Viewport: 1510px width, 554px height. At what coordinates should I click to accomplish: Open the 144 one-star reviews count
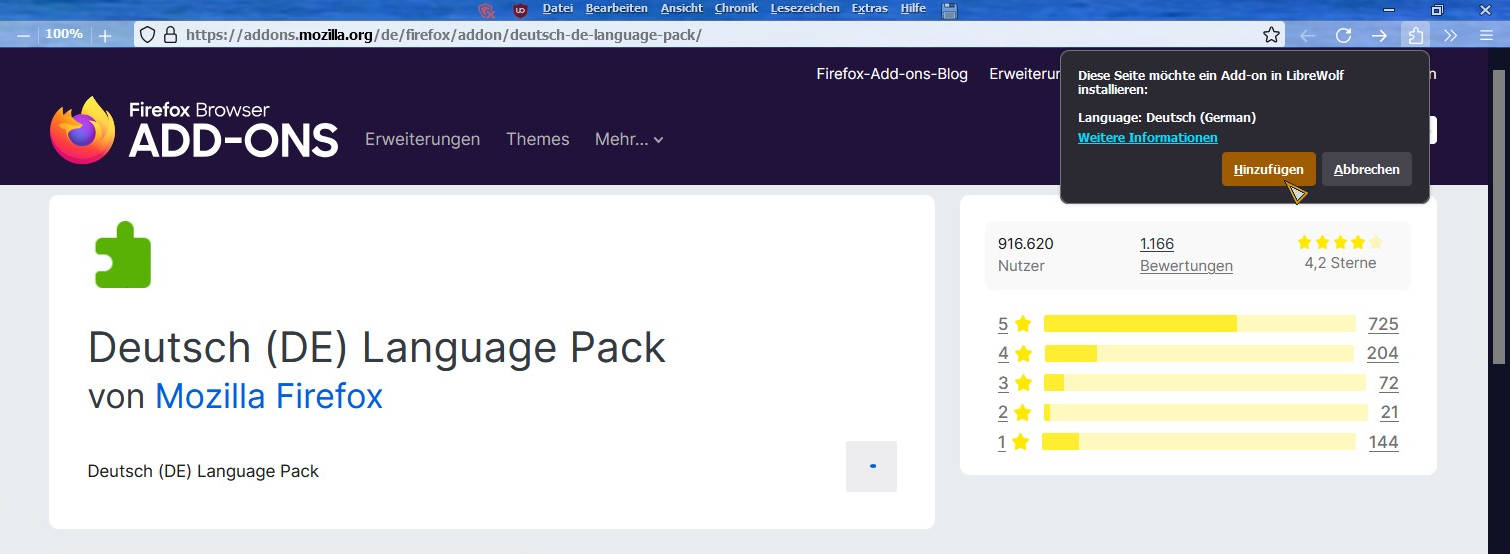tap(1383, 442)
